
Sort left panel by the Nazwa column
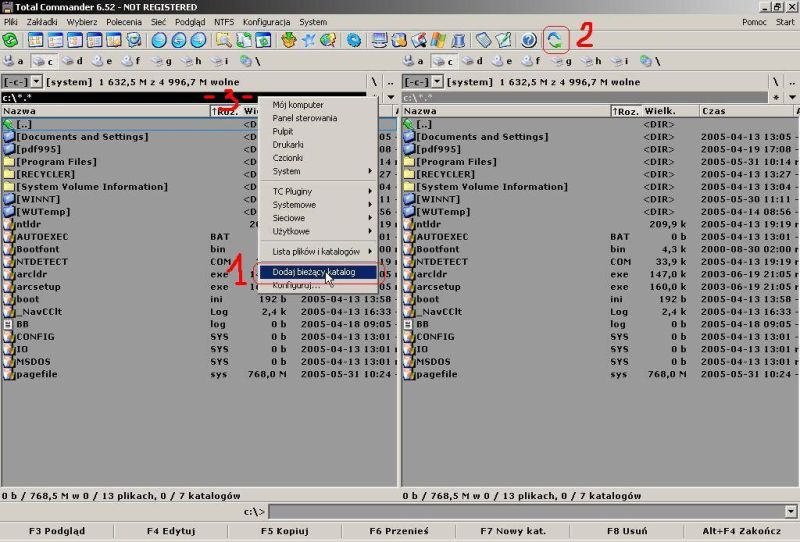[106, 111]
